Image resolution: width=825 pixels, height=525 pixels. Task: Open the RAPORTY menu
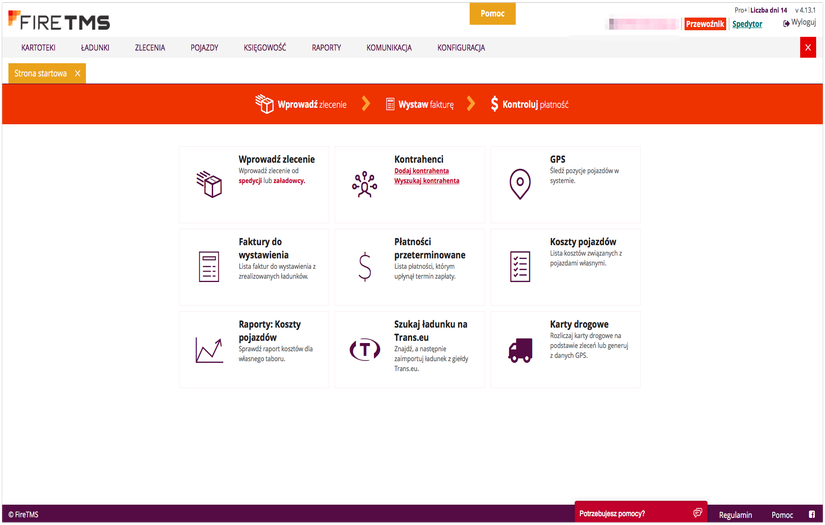326,47
